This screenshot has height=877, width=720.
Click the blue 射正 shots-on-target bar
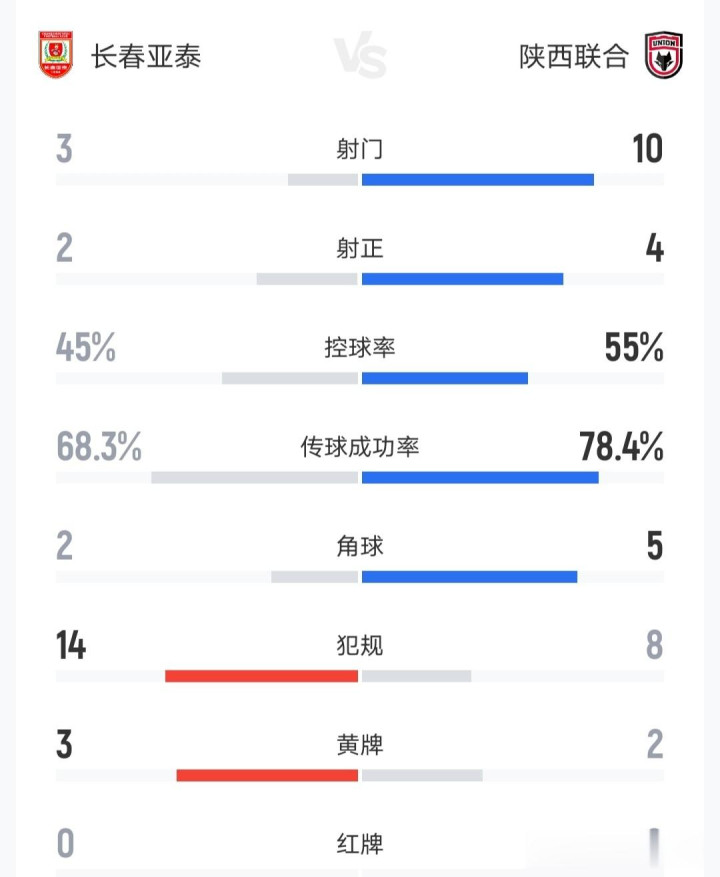tap(462, 279)
